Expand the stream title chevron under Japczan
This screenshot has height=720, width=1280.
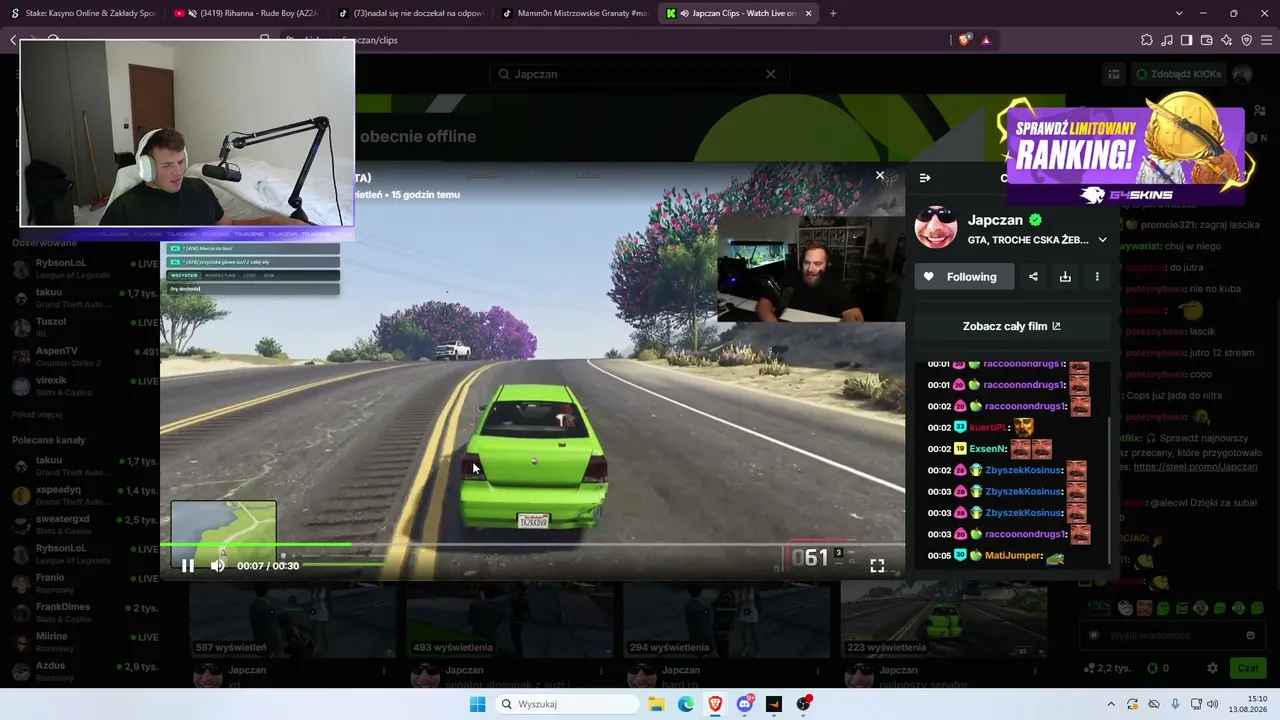[x=1102, y=240]
